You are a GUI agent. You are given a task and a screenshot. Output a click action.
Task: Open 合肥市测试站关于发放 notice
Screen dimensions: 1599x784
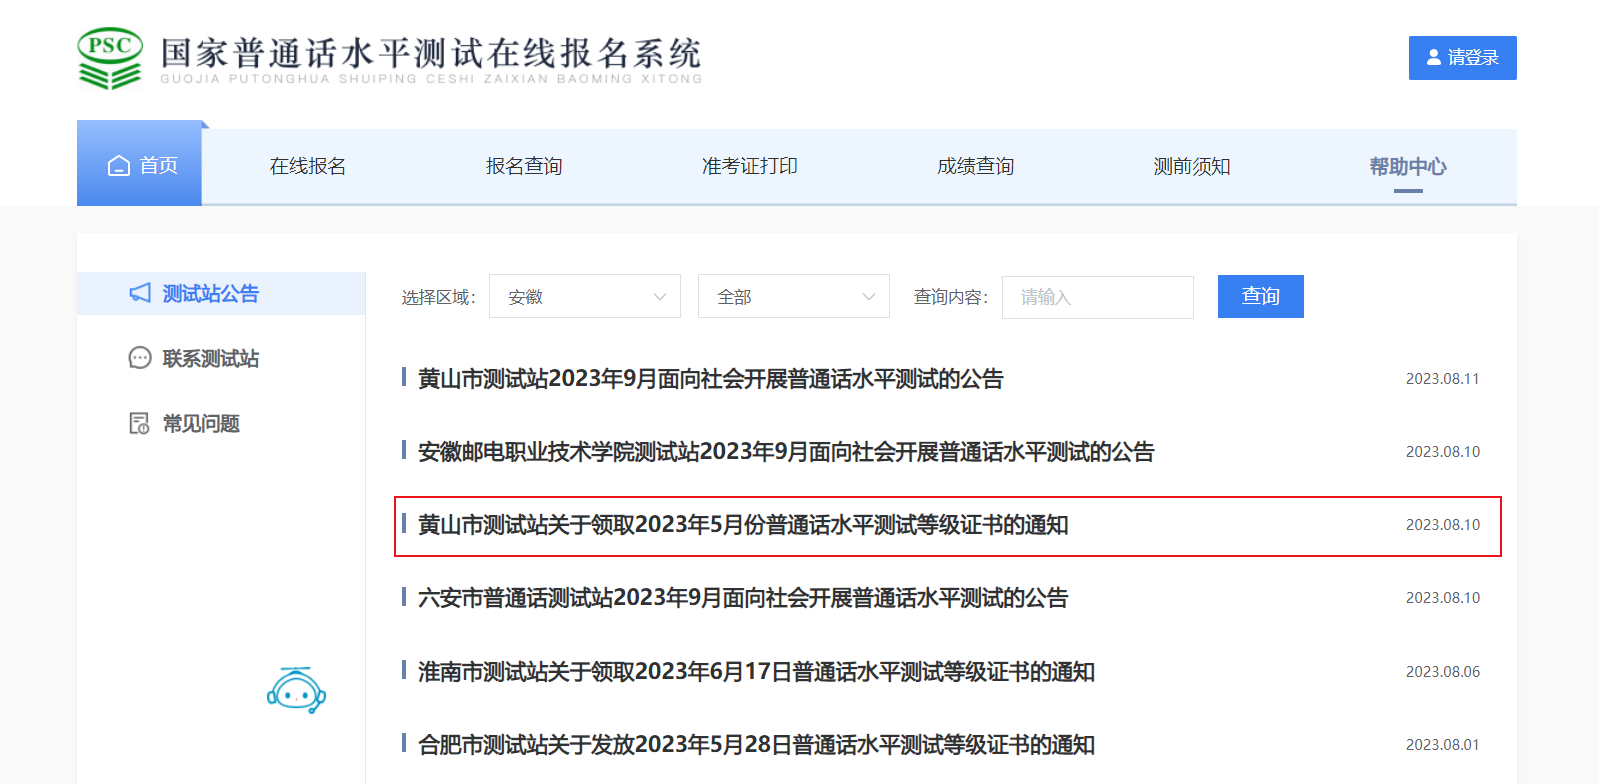pos(756,745)
